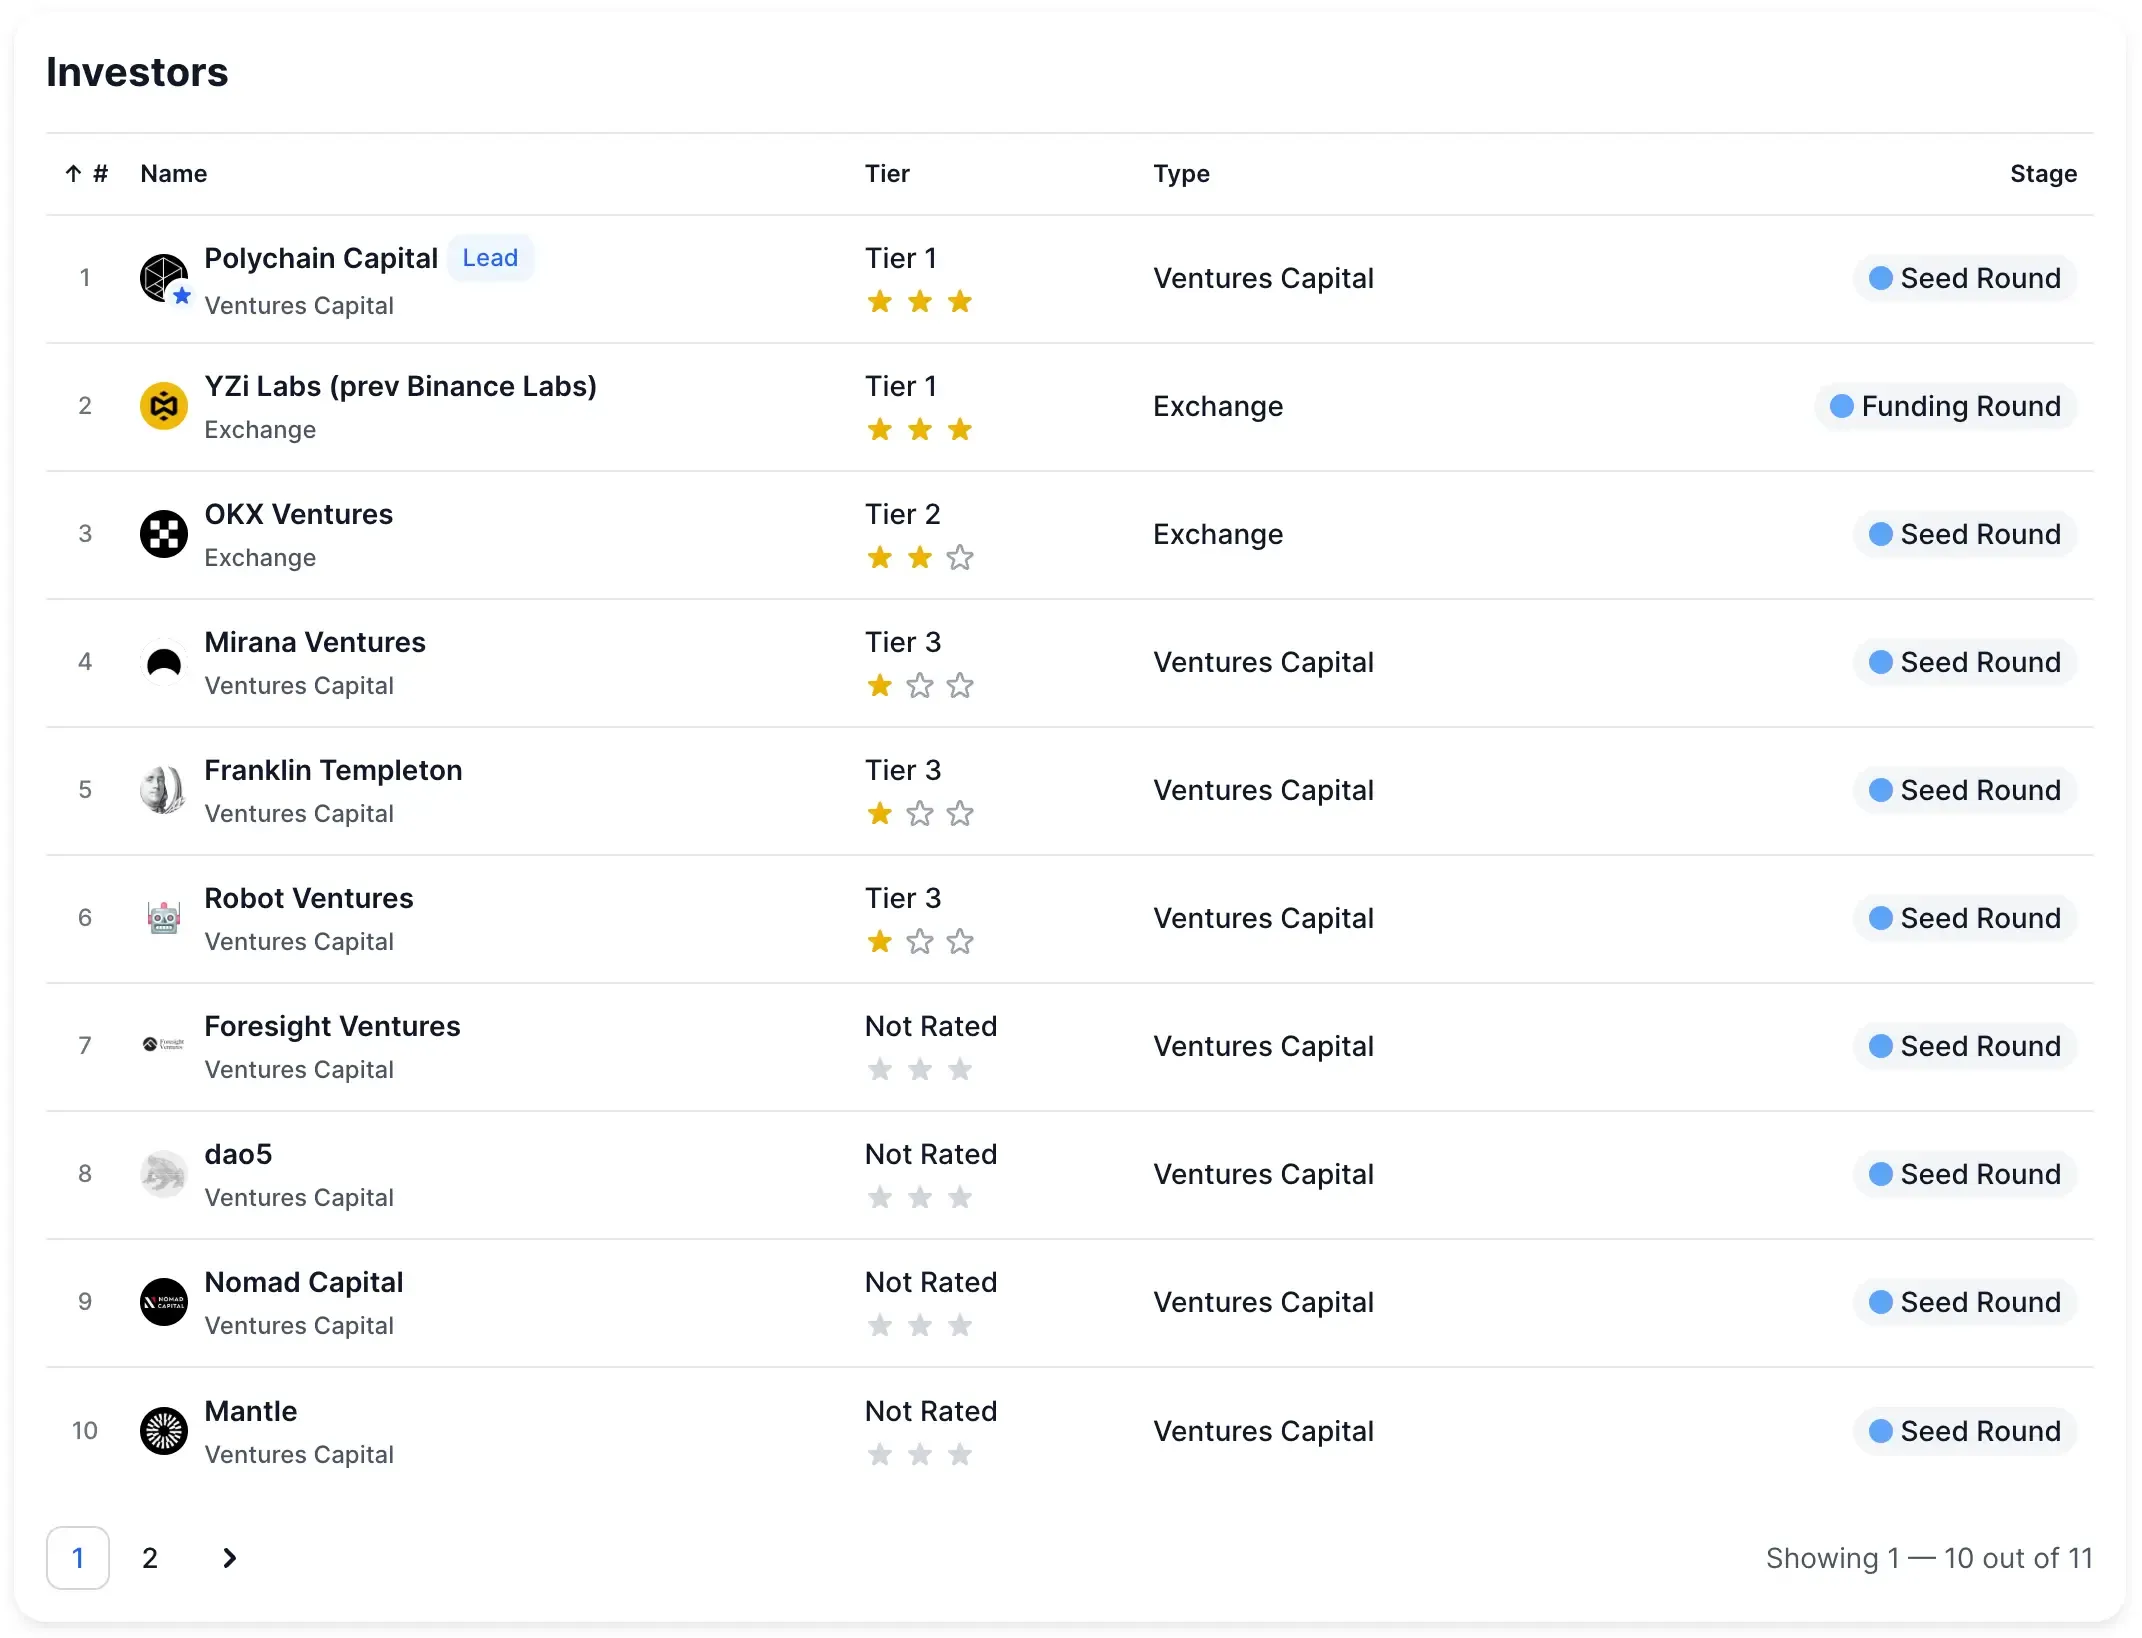Go to next page with chevron arrow
Screen dimensions: 2142x1638
(229, 1558)
